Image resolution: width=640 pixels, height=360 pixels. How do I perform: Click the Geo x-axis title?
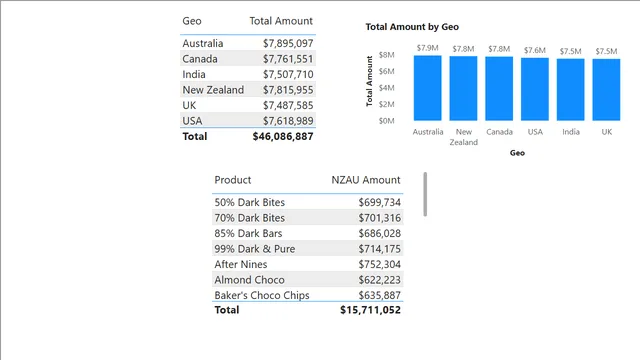click(517, 153)
